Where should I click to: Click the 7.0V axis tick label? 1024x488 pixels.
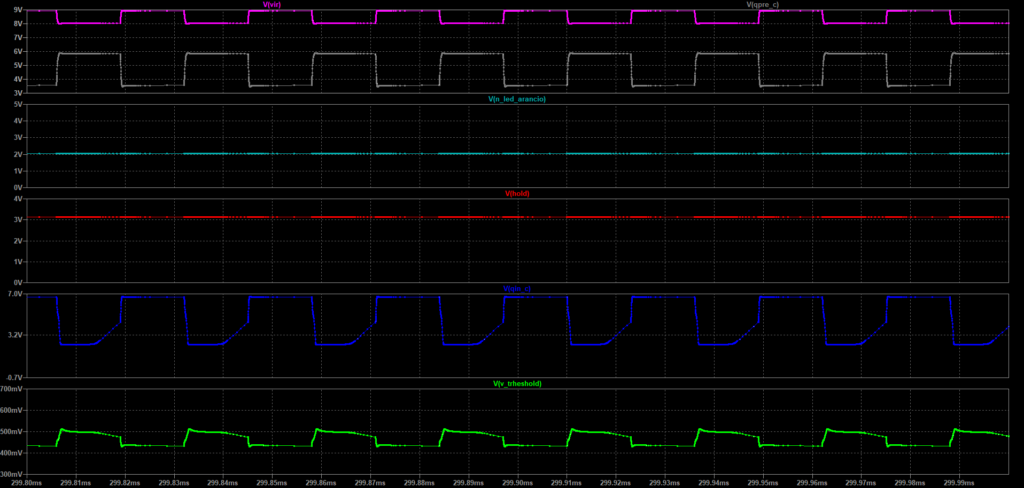click(x=15, y=294)
